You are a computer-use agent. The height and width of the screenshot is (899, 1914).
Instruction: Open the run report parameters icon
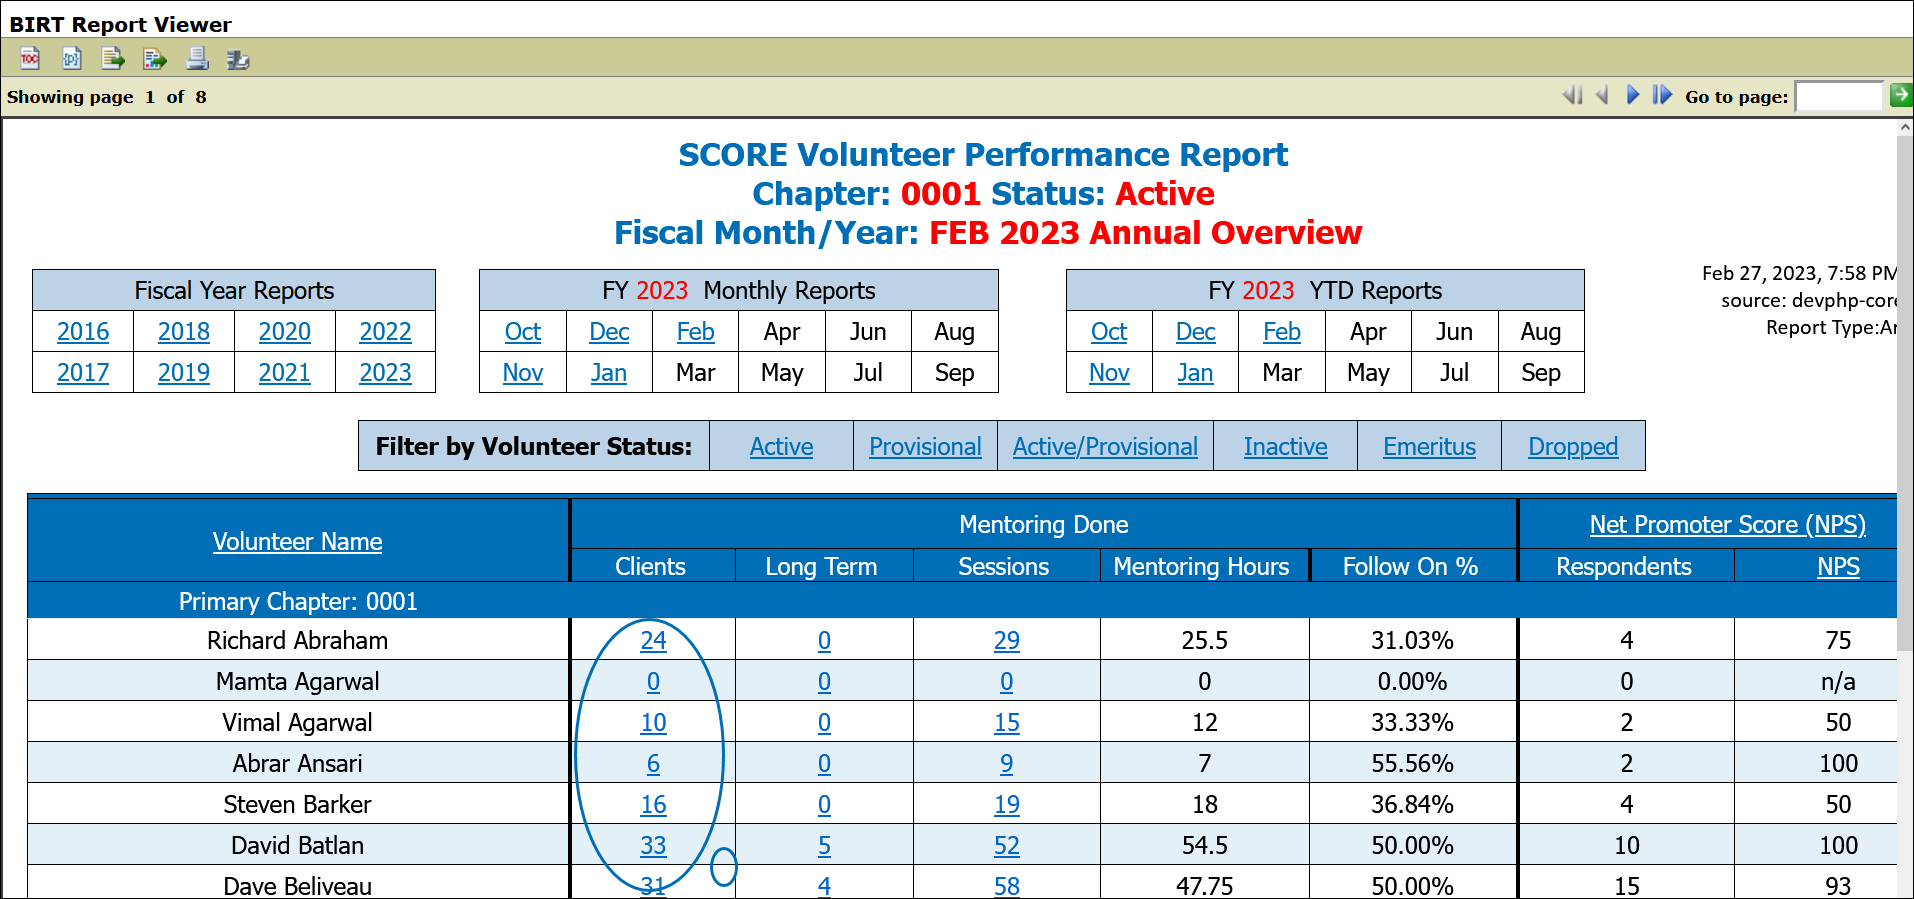[72, 59]
